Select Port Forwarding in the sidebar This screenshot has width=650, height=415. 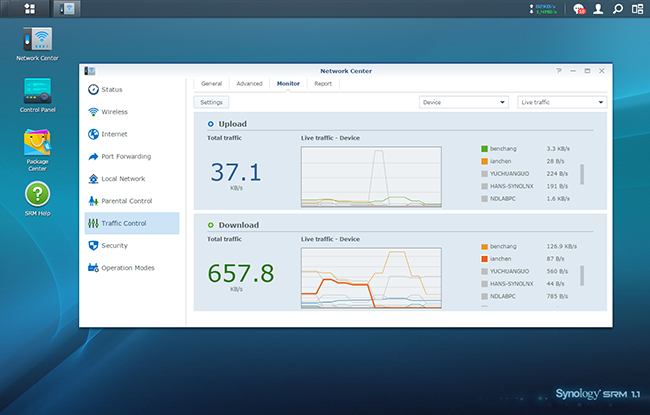click(x=126, y=156)
